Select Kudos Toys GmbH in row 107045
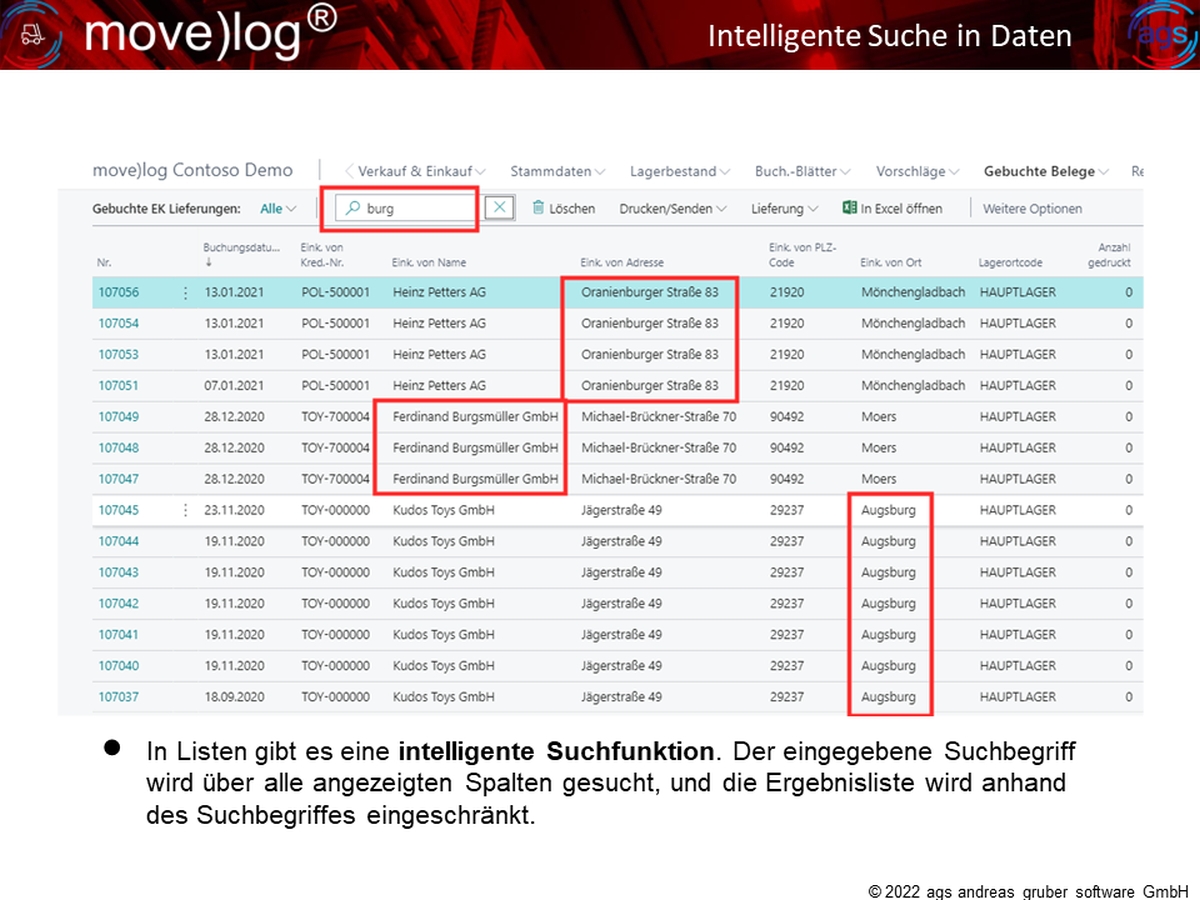 pos(443,510)
